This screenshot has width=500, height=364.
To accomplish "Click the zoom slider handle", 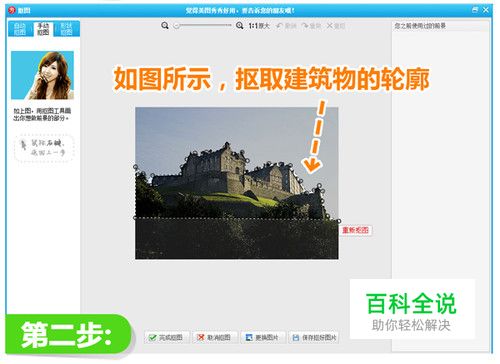I will pos(177,25).
